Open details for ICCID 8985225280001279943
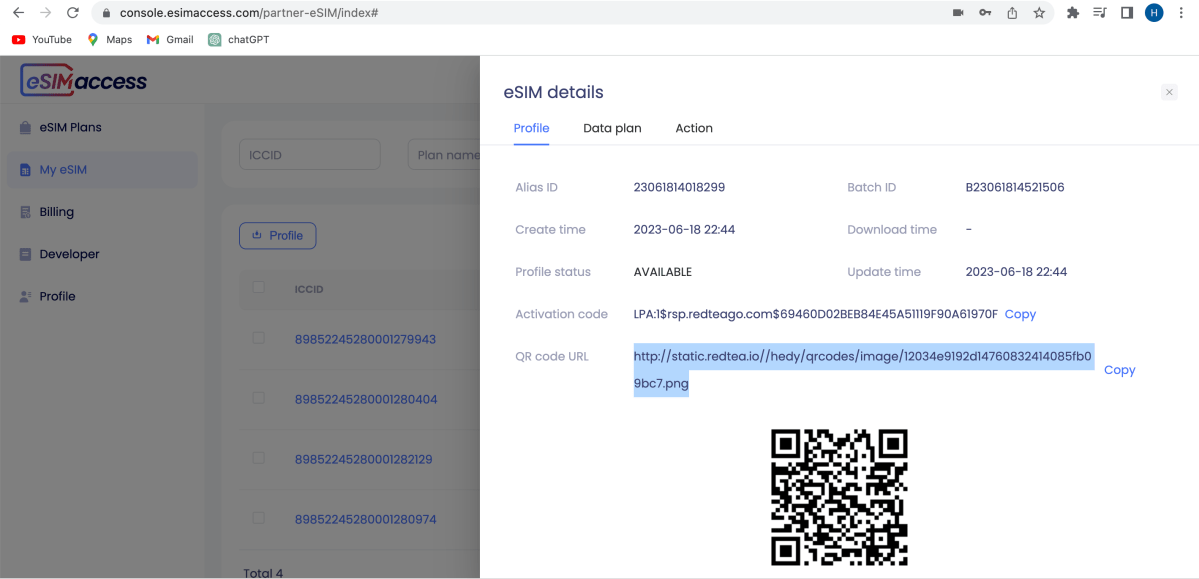Viewport: 1199px width, 579px height. [x=364, y=339]
